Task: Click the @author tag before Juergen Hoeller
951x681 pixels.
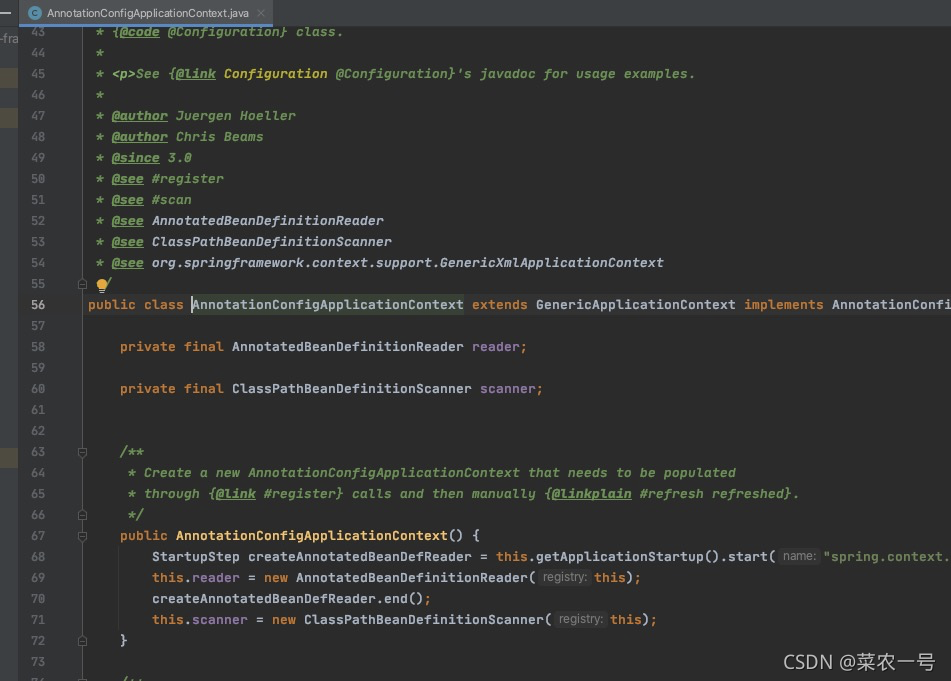Action: click(x=139, y=116)
